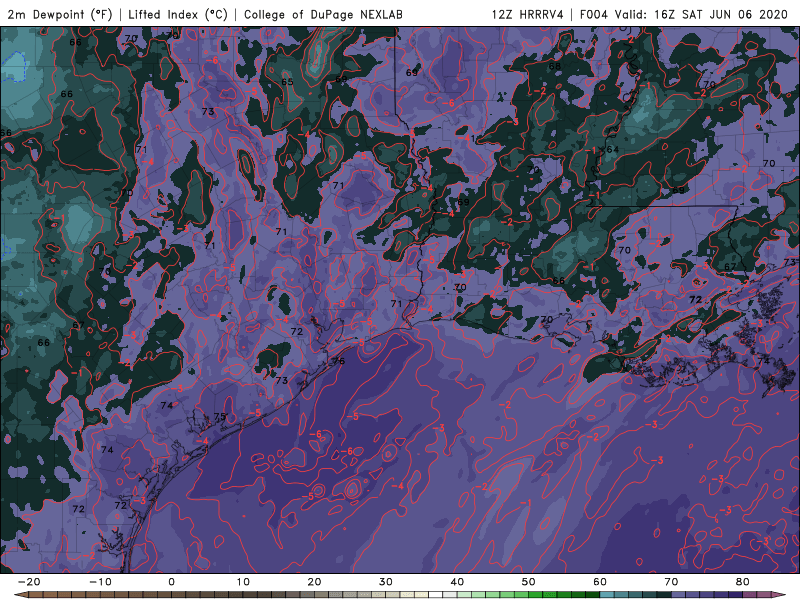Image resolution: width=800 pixels, height=600 pixels.
Task: Pick the magenta swatch at the color bar's right end
Action: pos(764,595)
